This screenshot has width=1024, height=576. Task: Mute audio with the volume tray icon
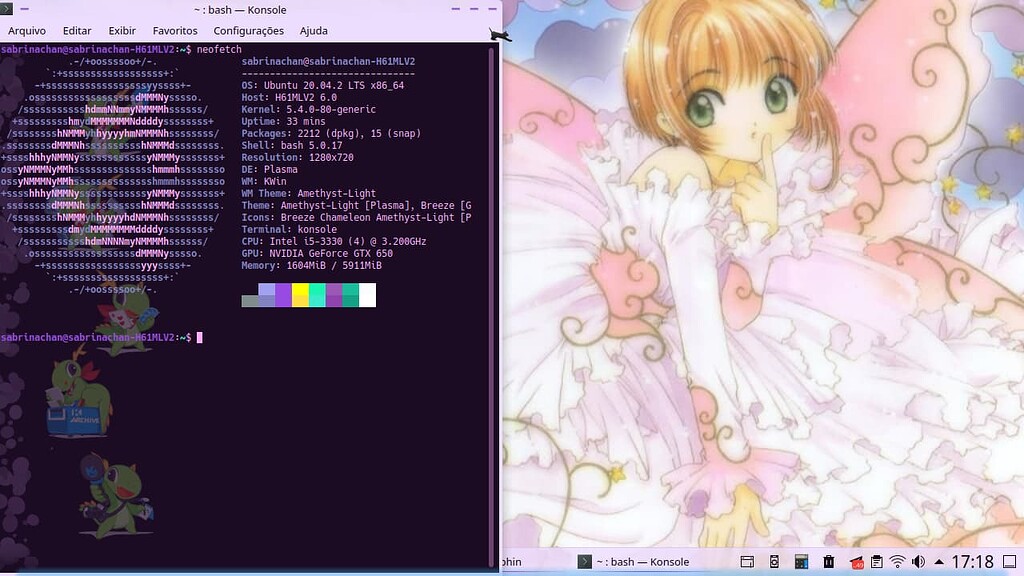[918, 562]
